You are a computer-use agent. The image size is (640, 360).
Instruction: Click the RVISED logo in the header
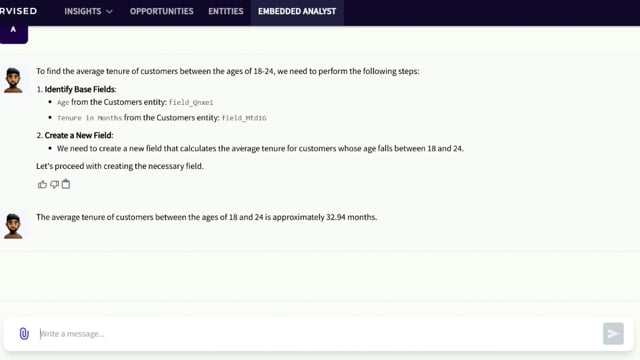(18, 11)
